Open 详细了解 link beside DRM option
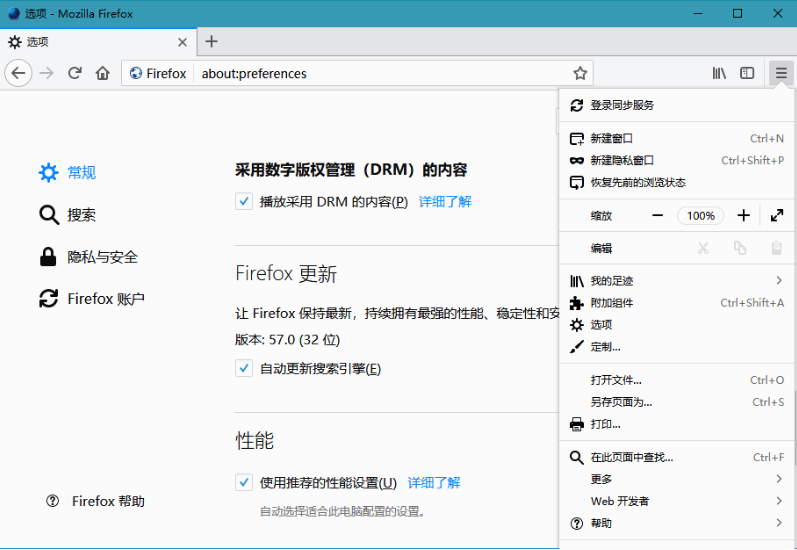 point(445,202)
